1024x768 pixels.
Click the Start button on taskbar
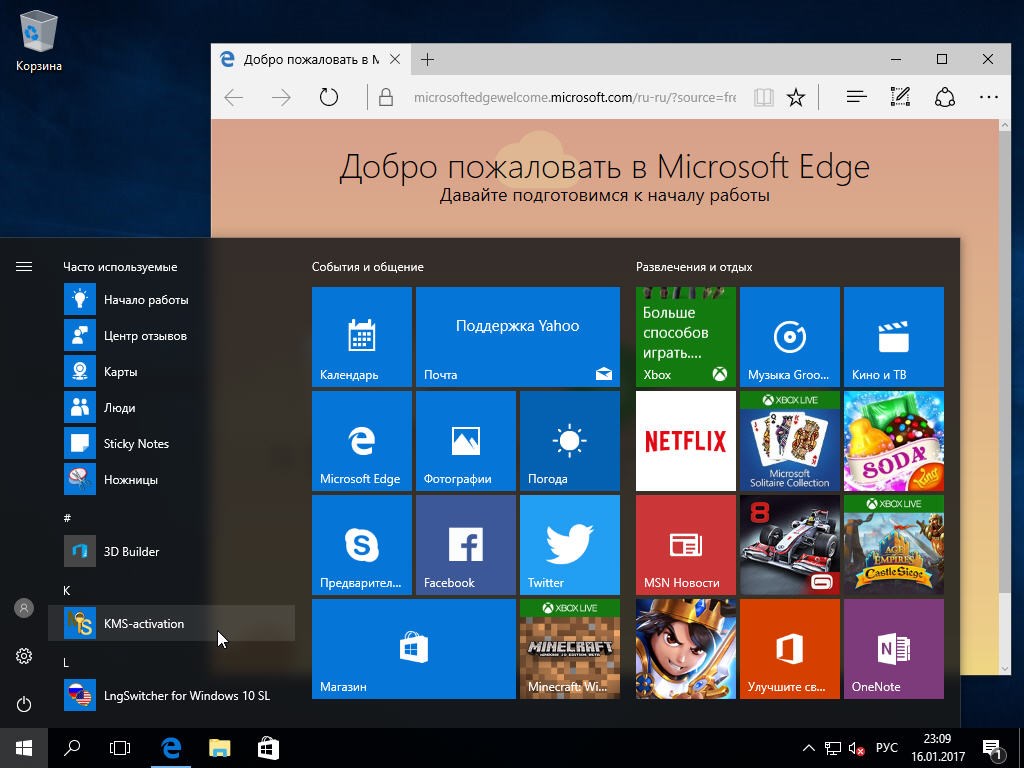pos(24,748)
